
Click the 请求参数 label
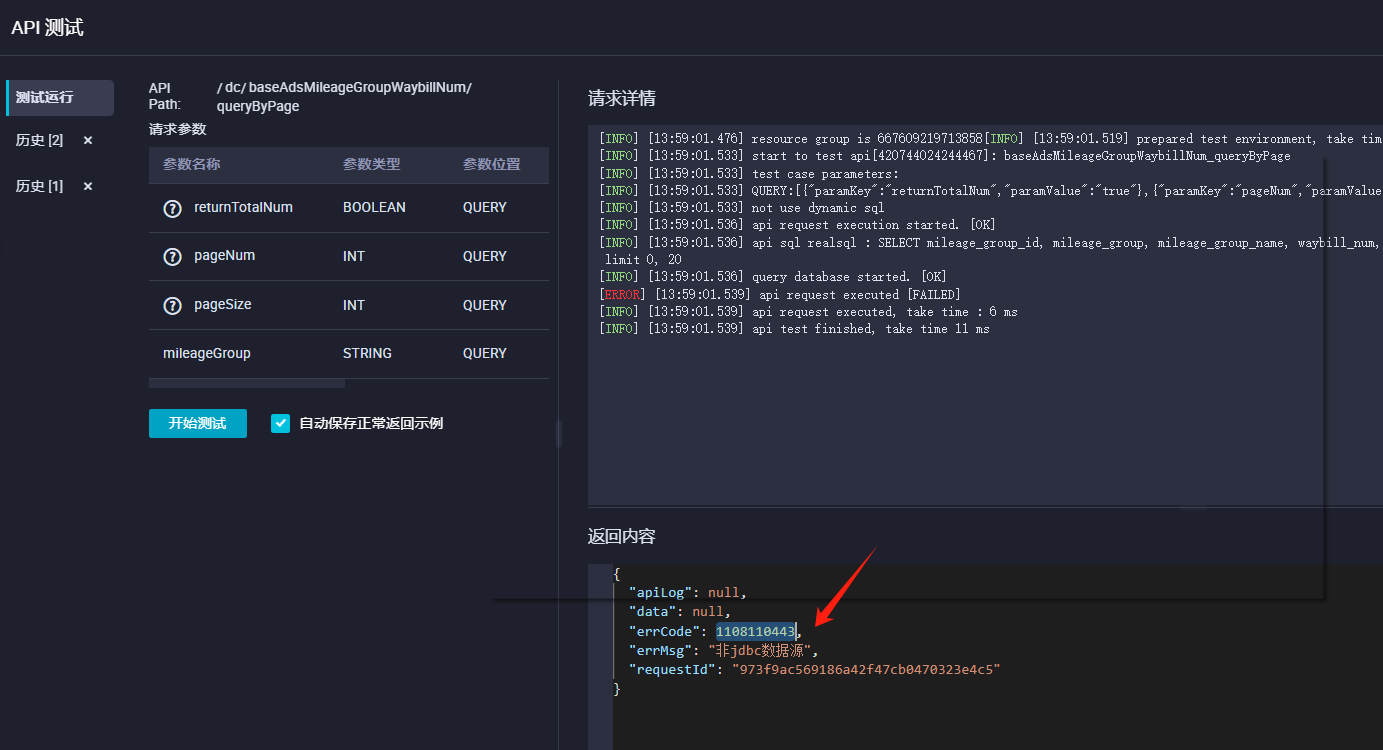(x=178, y=129)
